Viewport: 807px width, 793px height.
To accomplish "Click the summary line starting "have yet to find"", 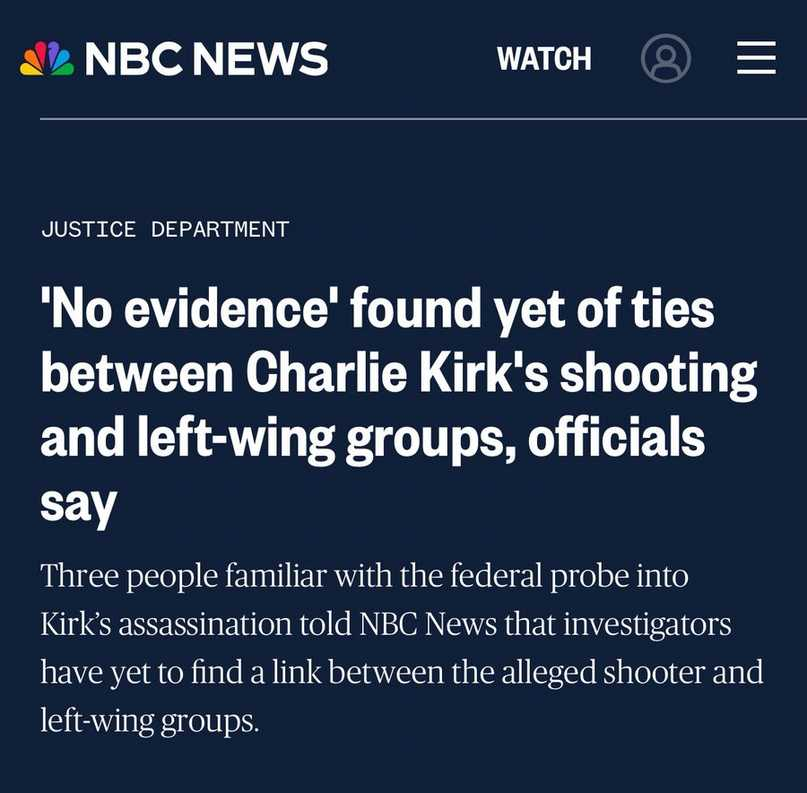I will [x=400, y=672].
